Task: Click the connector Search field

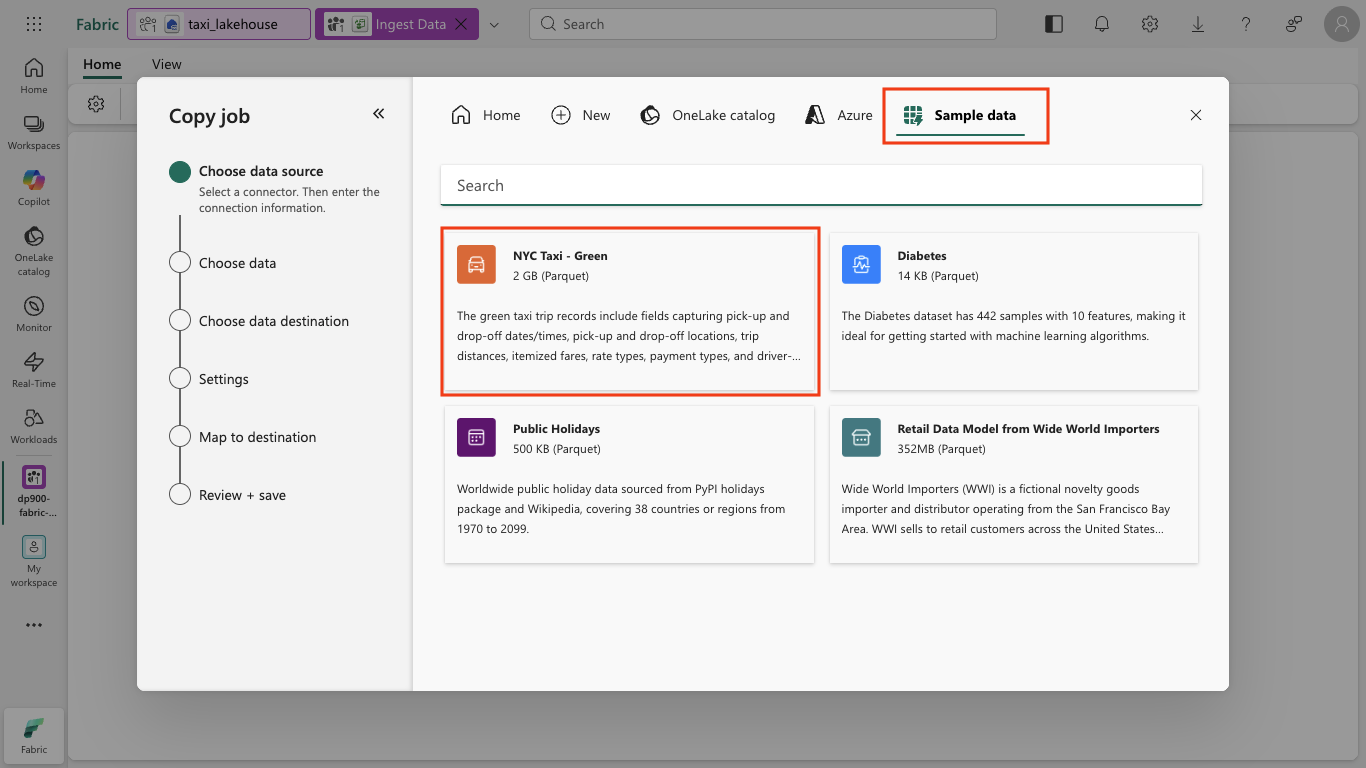Action: [x=821, y=185]
